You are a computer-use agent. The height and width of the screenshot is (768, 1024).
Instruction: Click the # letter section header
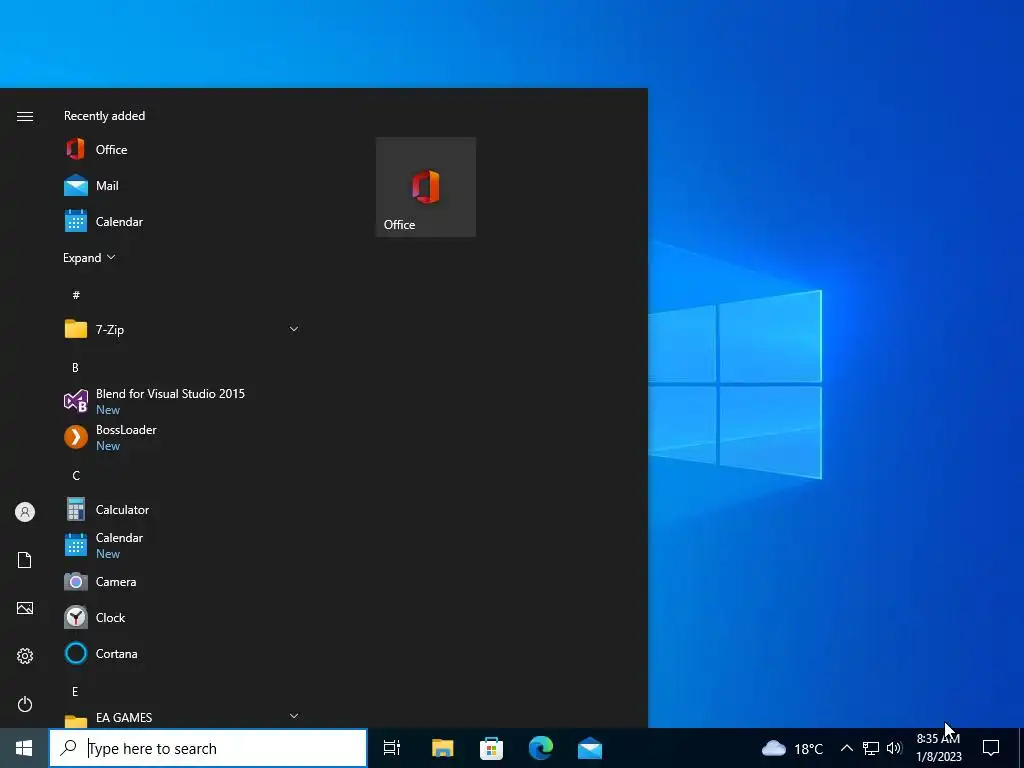pyautogui.click(x=76, y=295)
